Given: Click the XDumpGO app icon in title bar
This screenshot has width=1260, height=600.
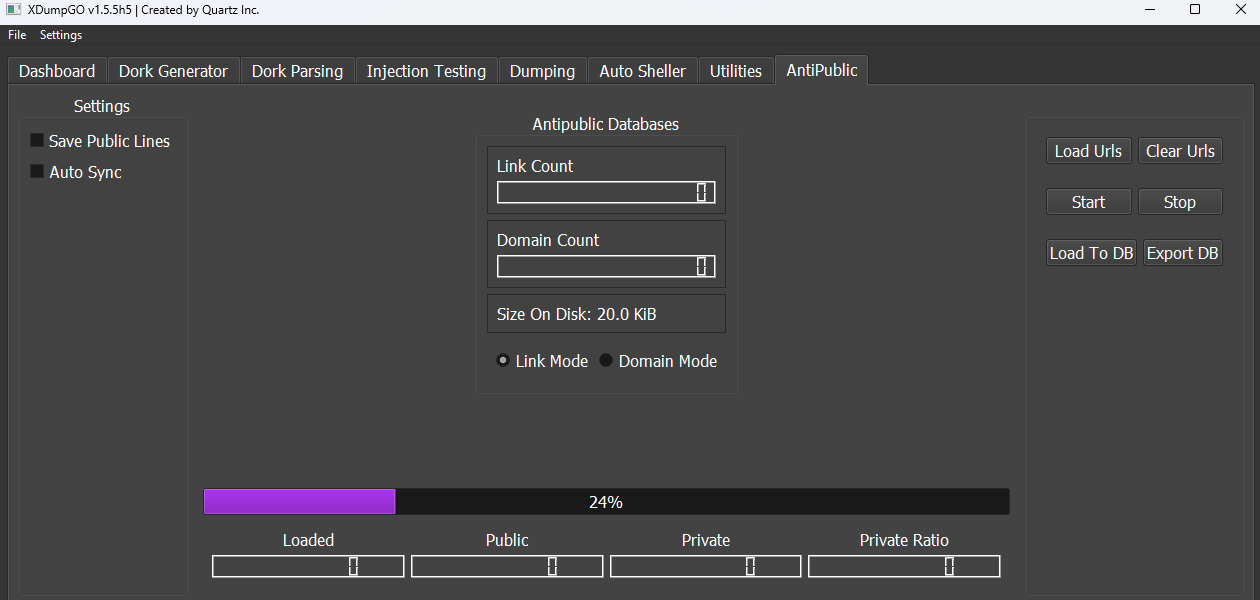Looking at the screenshot, I should coord(13,10).
